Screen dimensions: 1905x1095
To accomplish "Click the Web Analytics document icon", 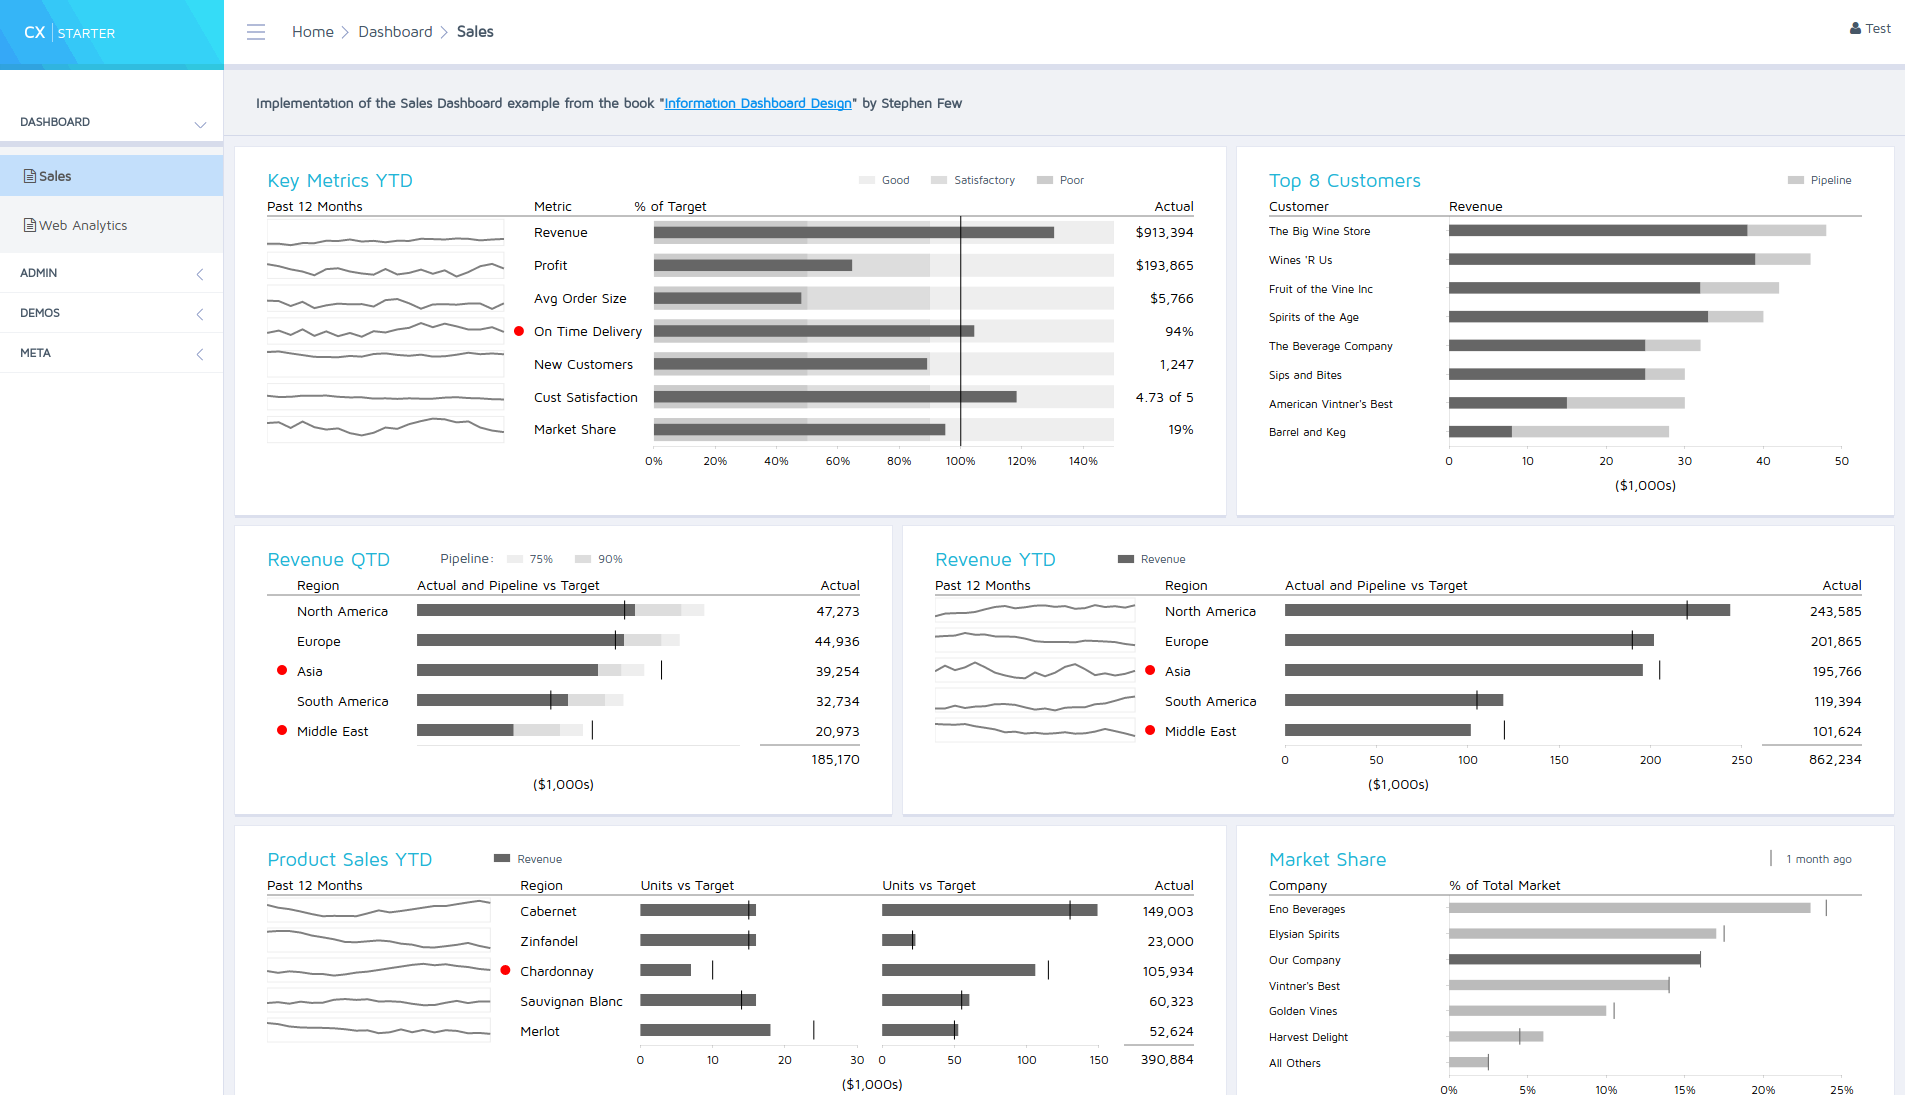I will click(x=30, y=226).
